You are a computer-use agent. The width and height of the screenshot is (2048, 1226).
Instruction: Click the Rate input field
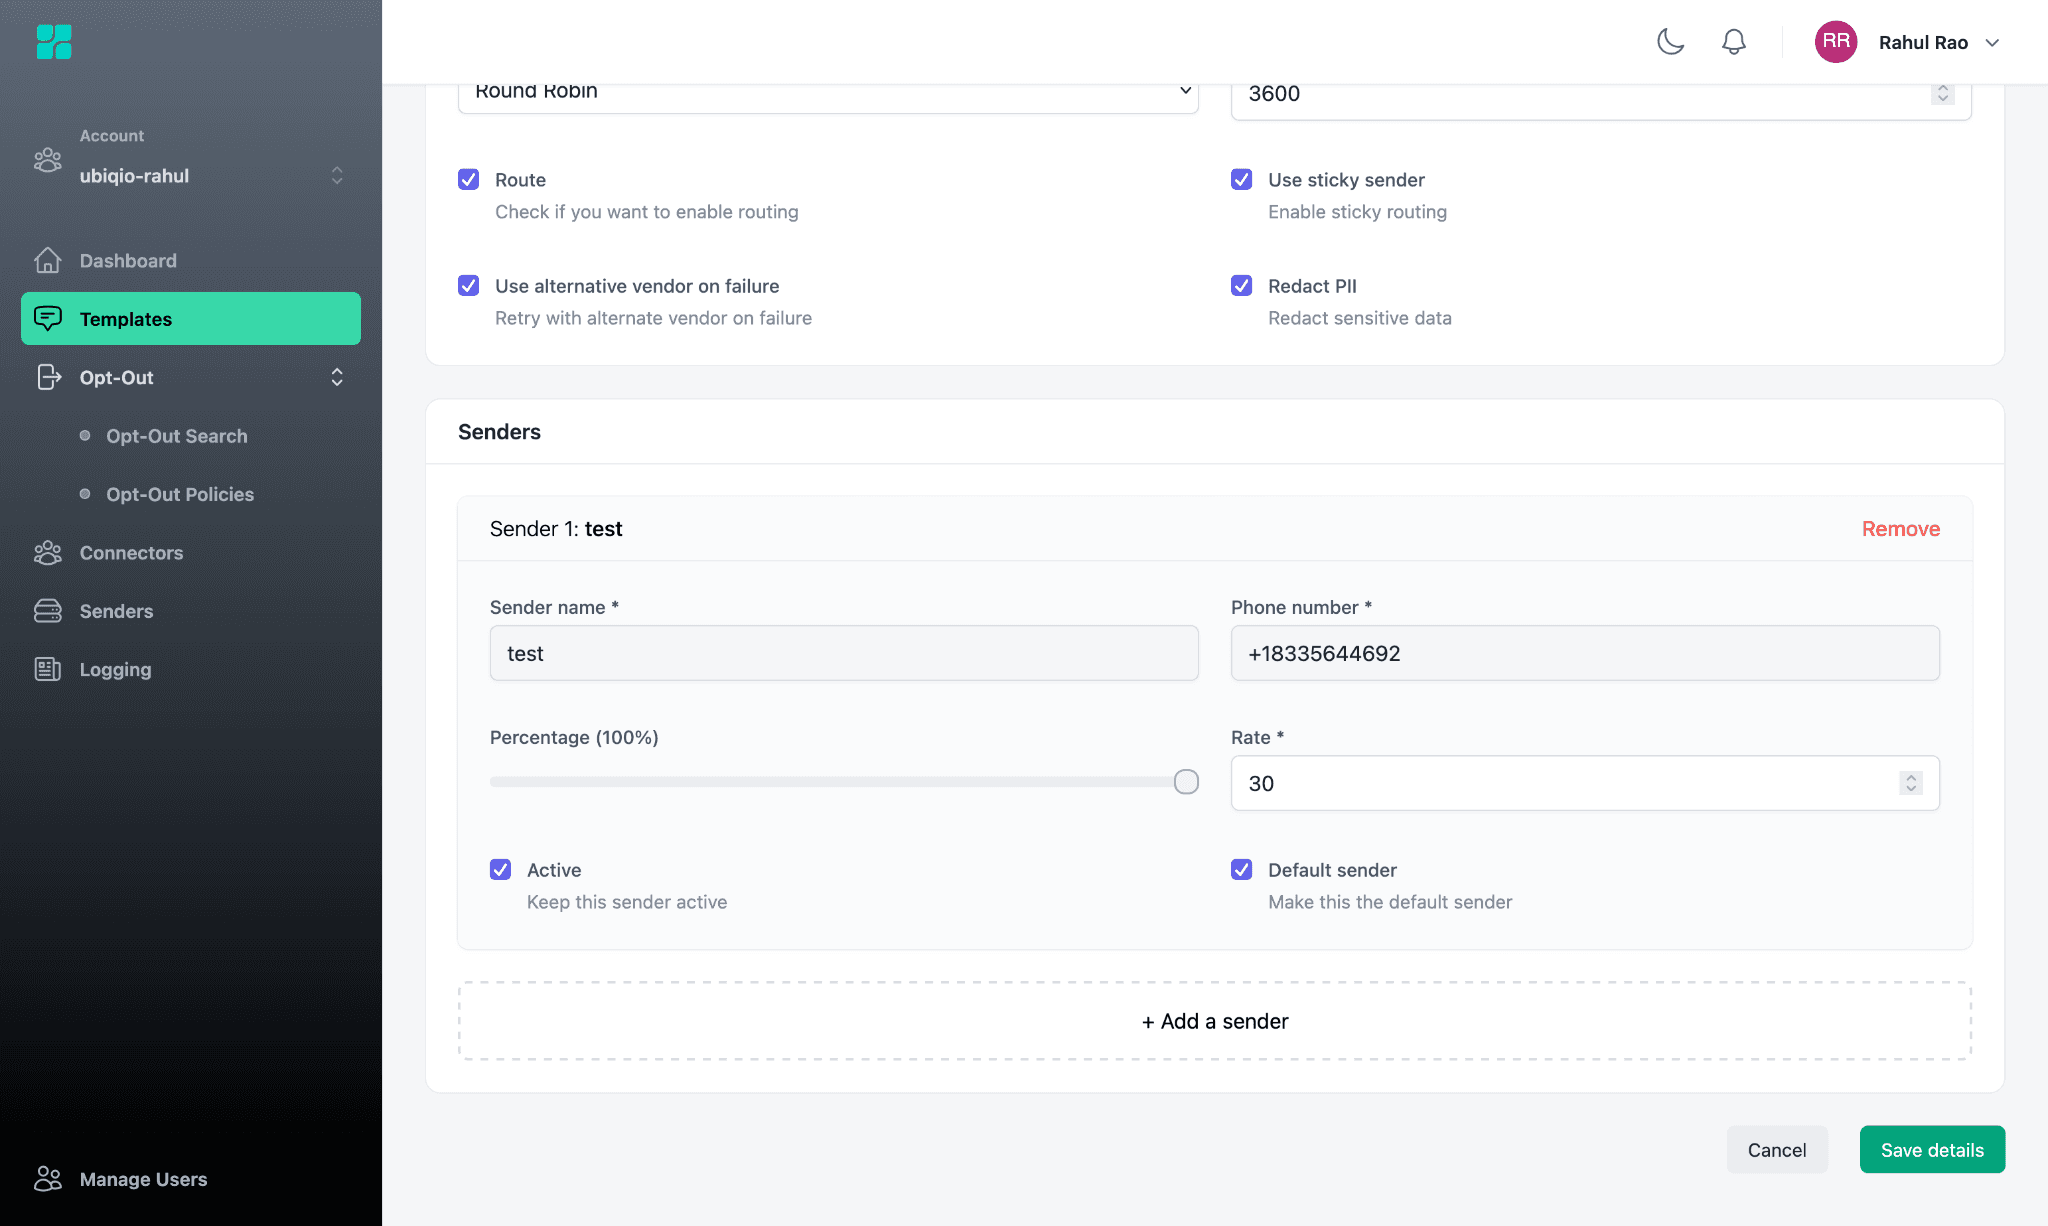(x=1565, y=783)
